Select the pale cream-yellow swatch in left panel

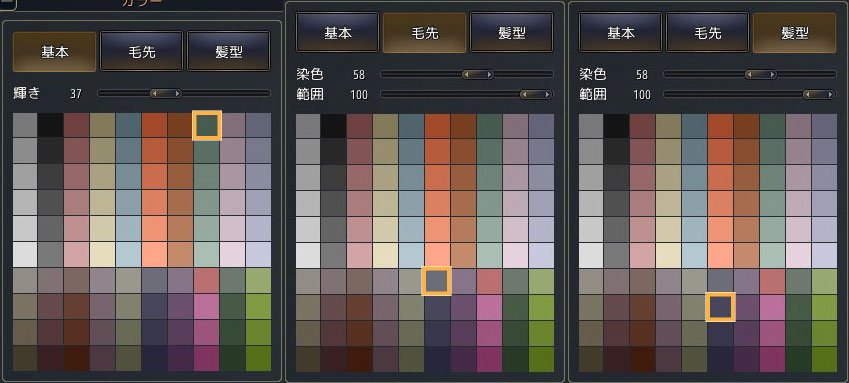(x=102, y=254)
